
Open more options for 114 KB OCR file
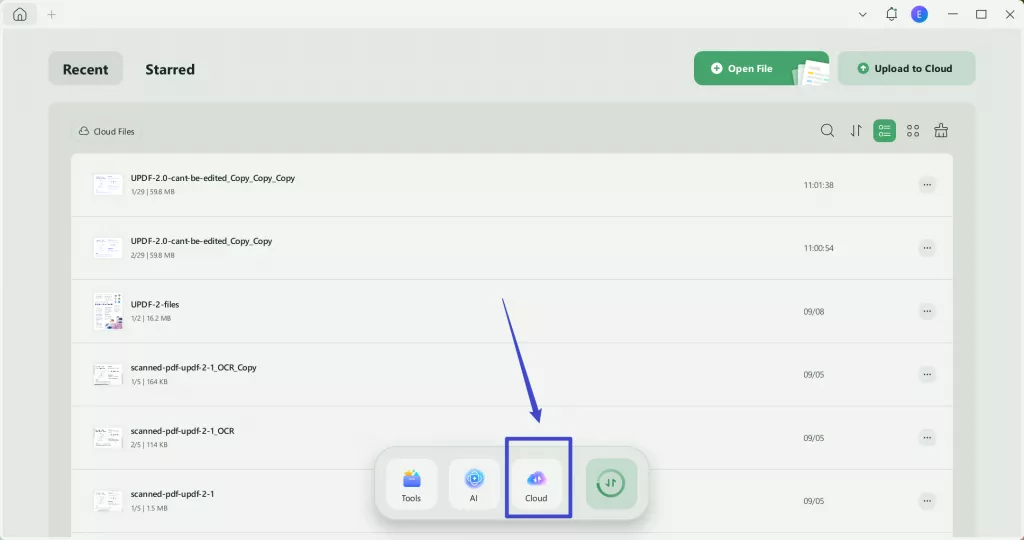(927, 437)
